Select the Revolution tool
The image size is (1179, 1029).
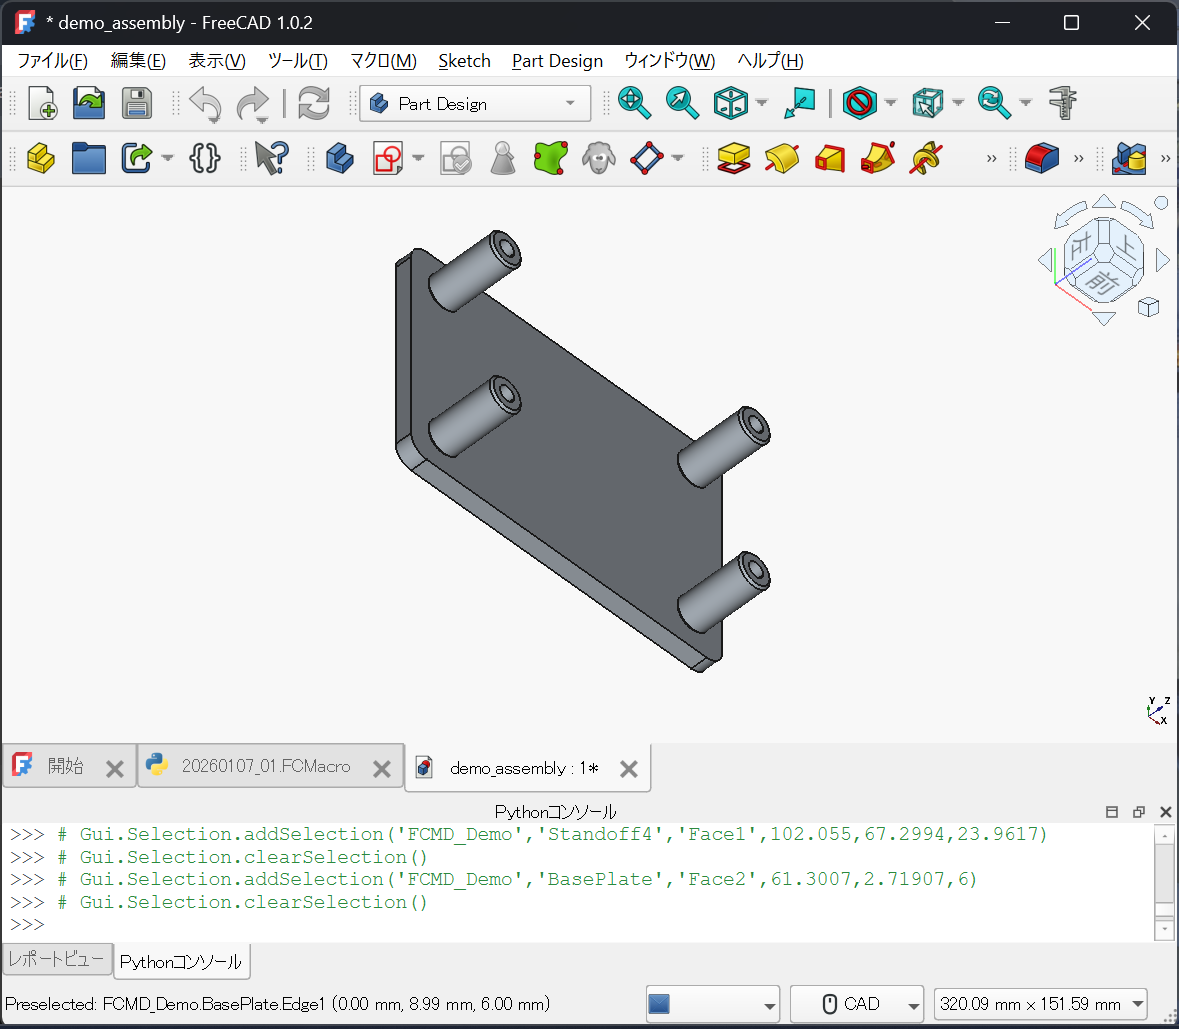[781, 158]
